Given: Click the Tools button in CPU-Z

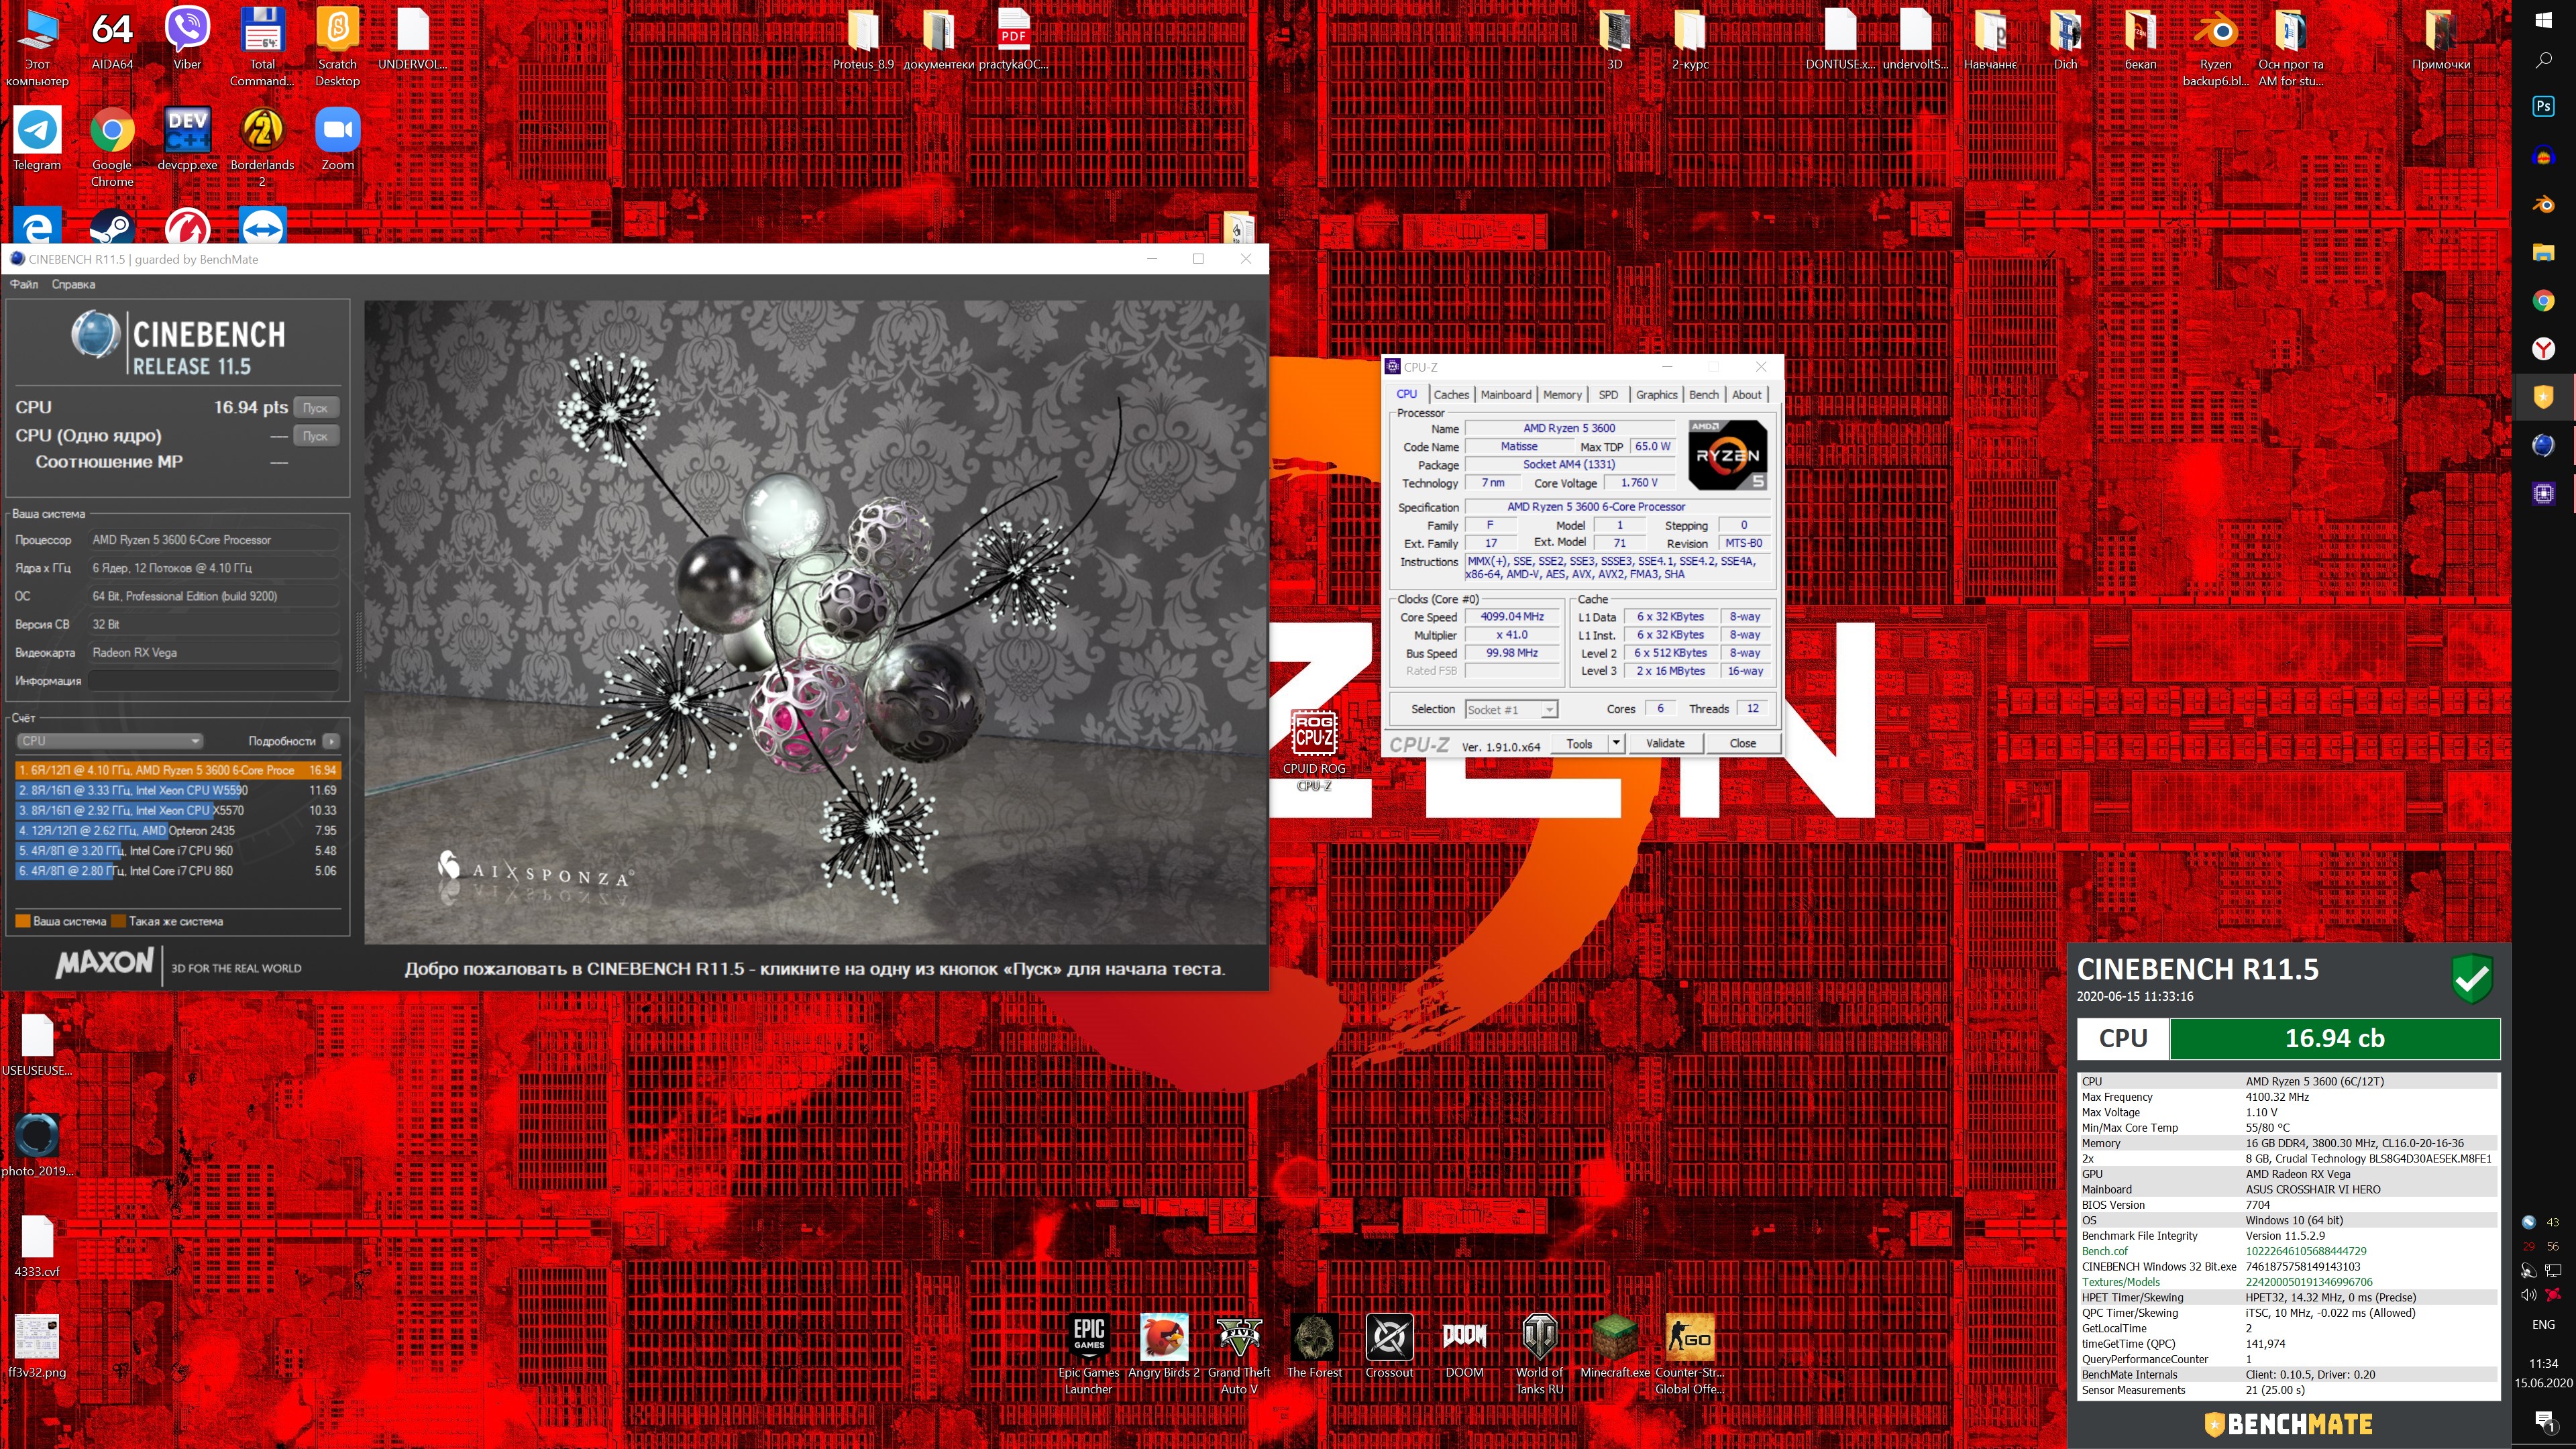Looking at the screenshot, I should 1579,743.
